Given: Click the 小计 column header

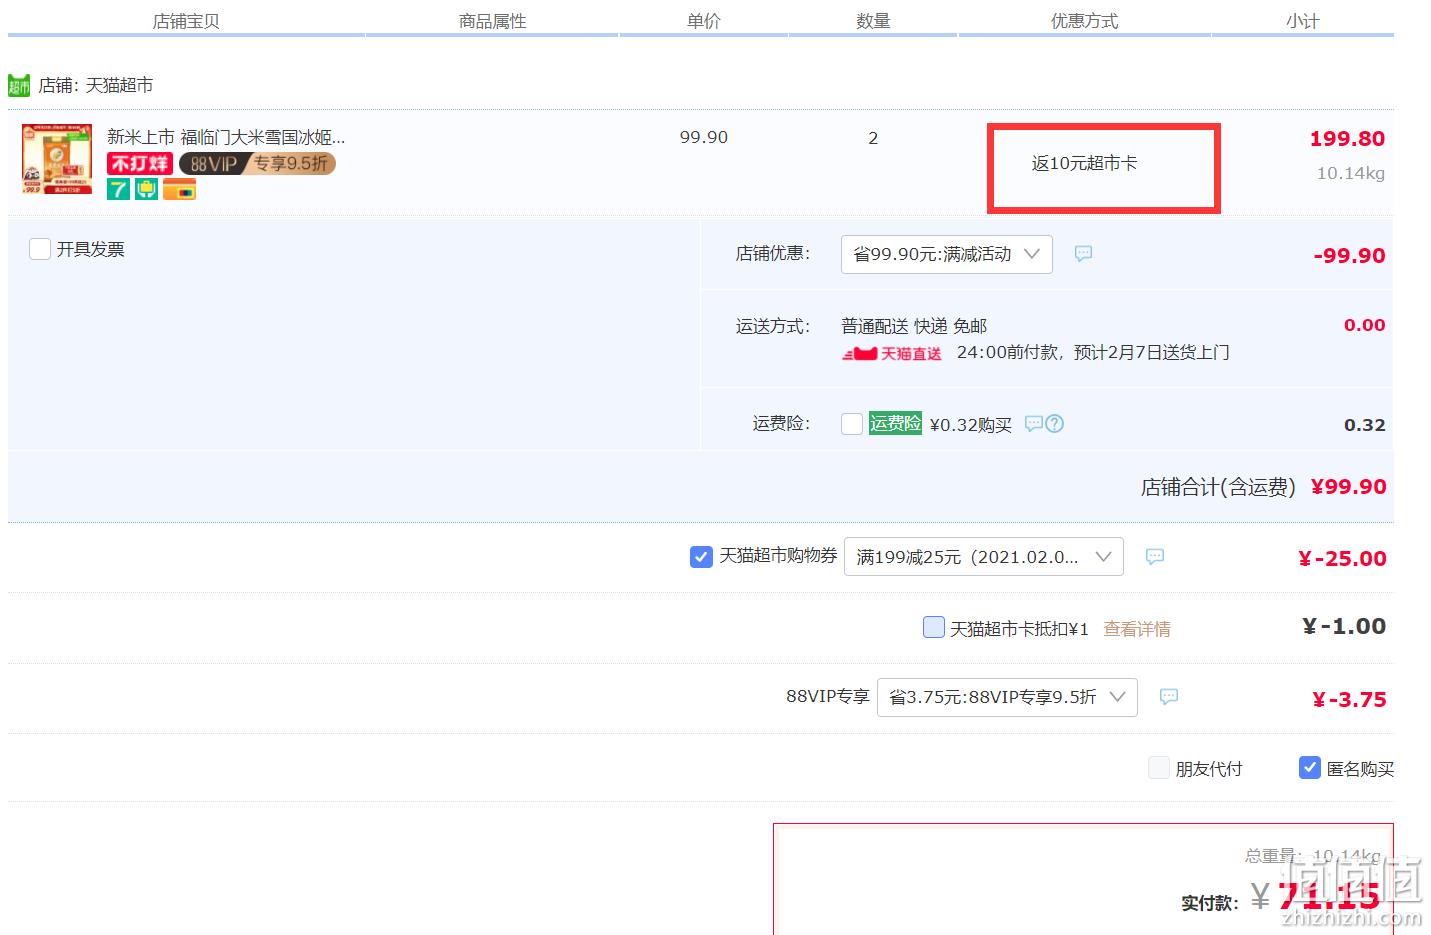Looking at the screenshot, I should pos(1303,21).
